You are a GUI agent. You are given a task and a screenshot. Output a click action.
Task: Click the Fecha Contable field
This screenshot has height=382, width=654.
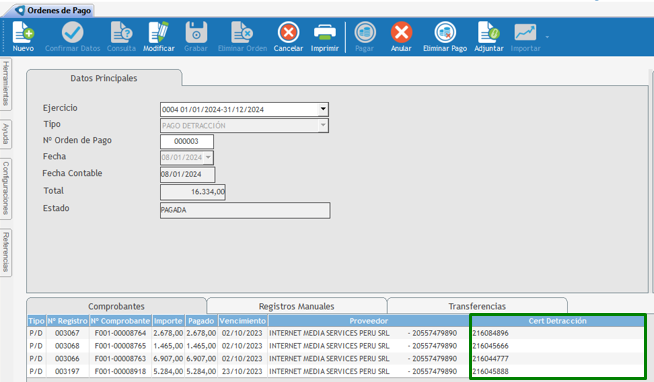pos(188,174)
